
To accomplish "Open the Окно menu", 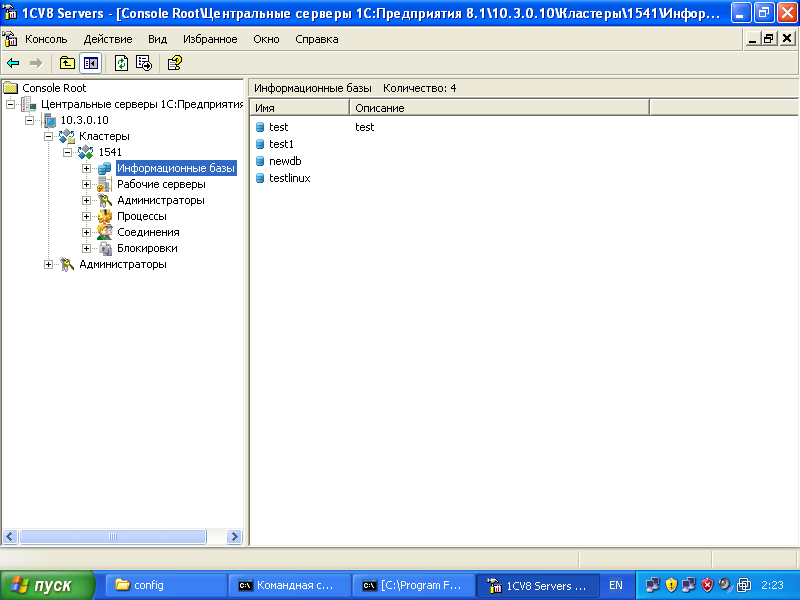I will 266,39.
